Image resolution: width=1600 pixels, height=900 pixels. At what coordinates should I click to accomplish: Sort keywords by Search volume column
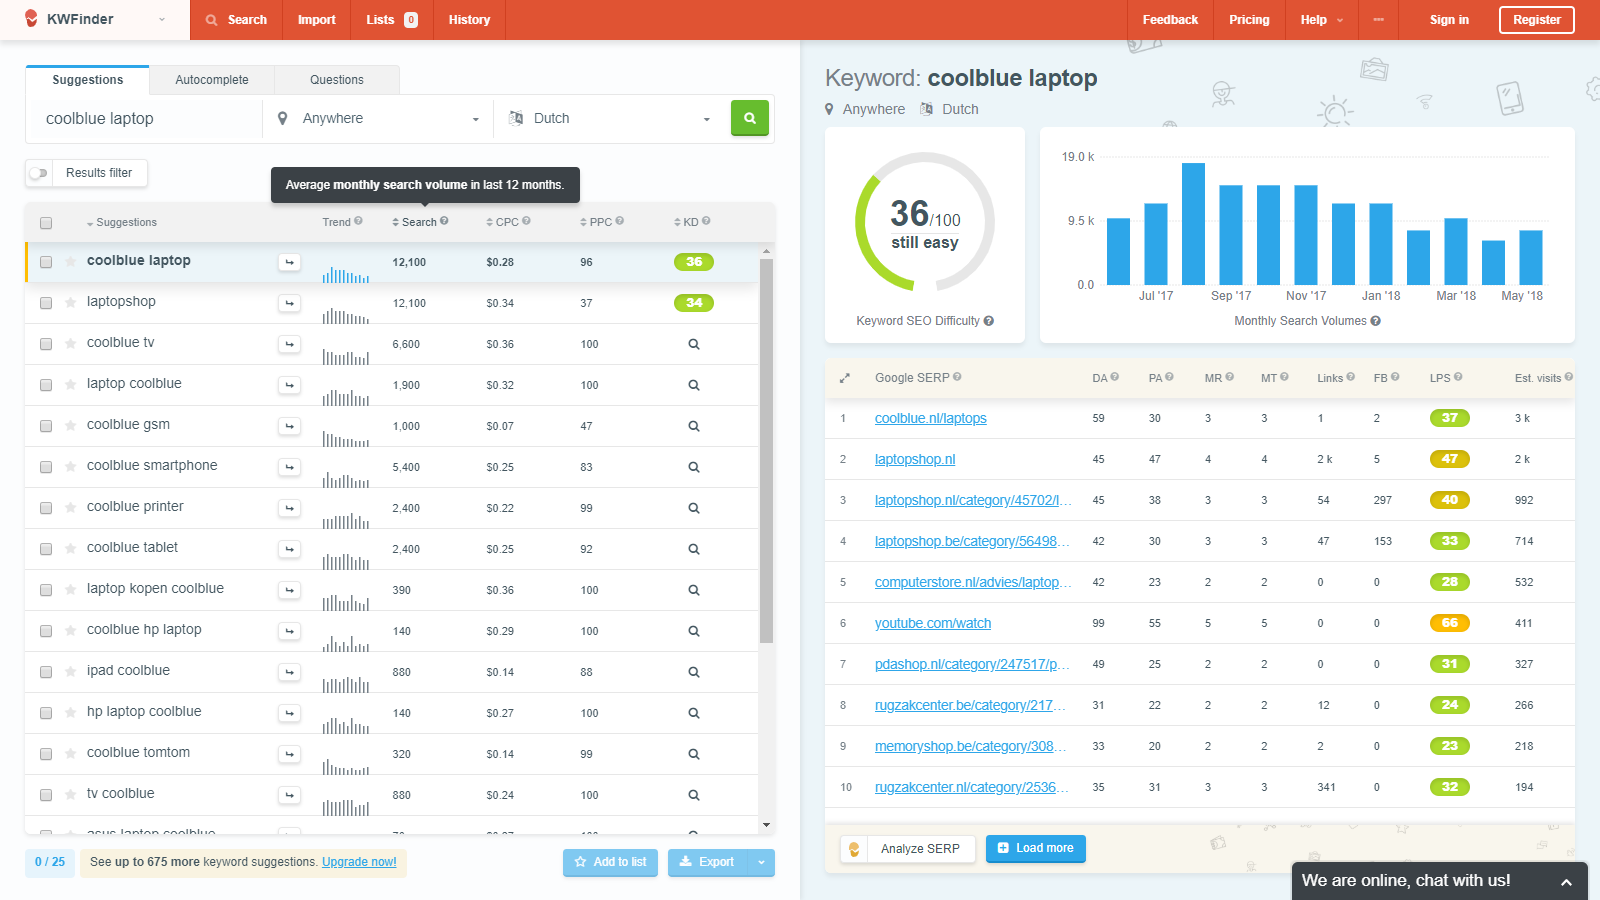pyautogui.click(x=420, y=222)
